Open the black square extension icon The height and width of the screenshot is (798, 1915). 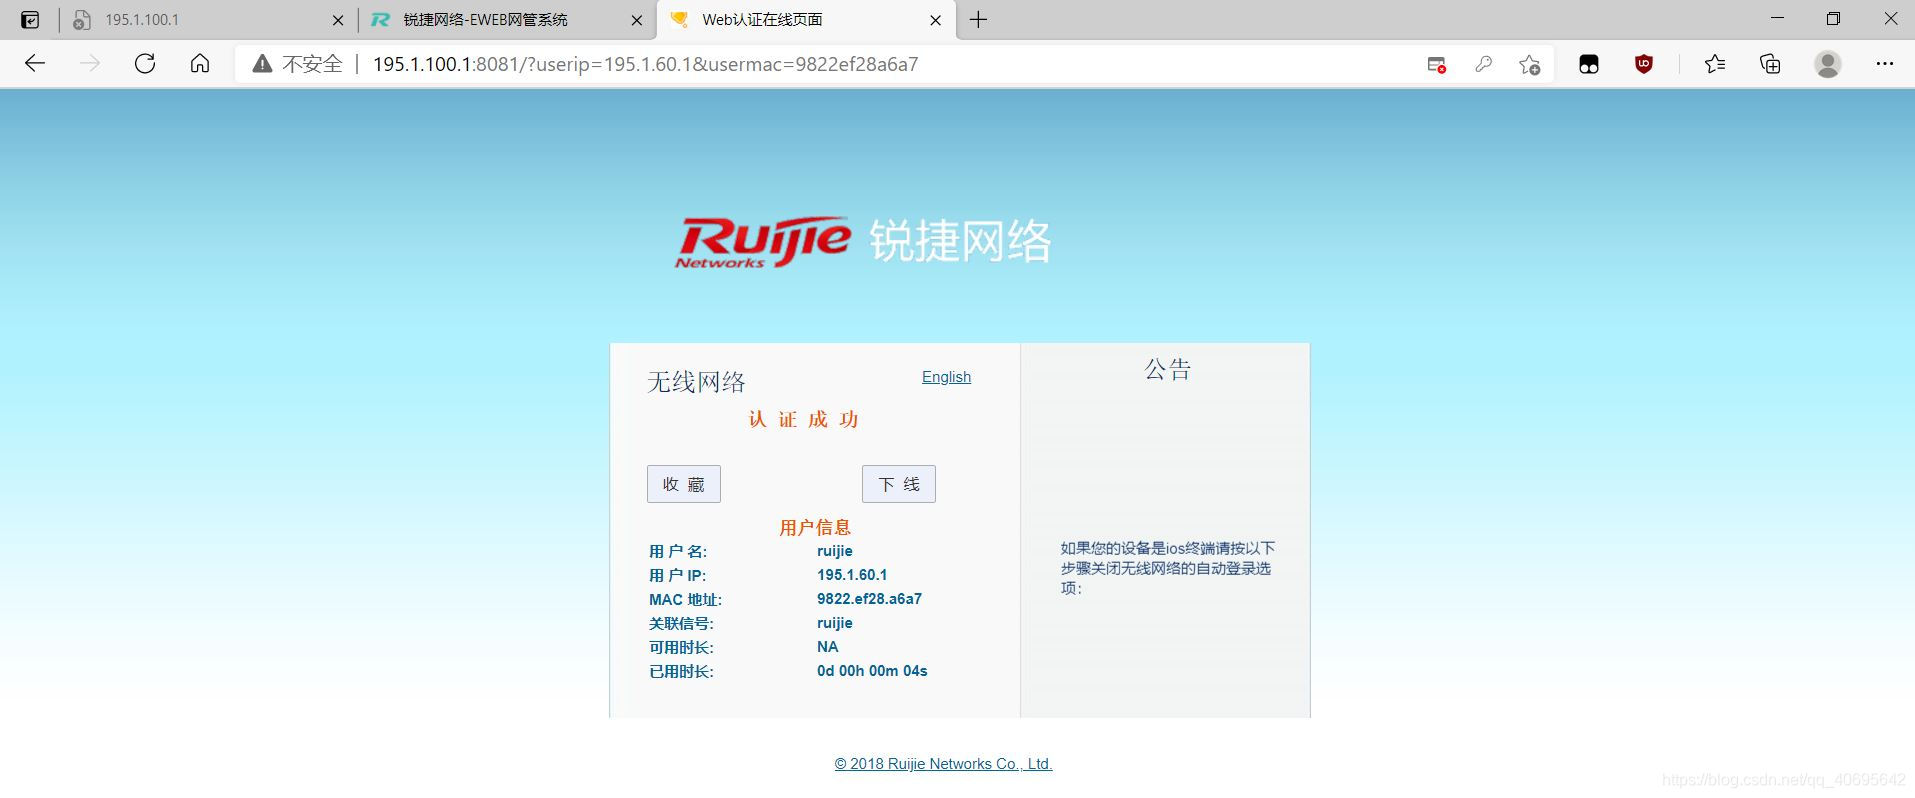(x=1589, y=65)
